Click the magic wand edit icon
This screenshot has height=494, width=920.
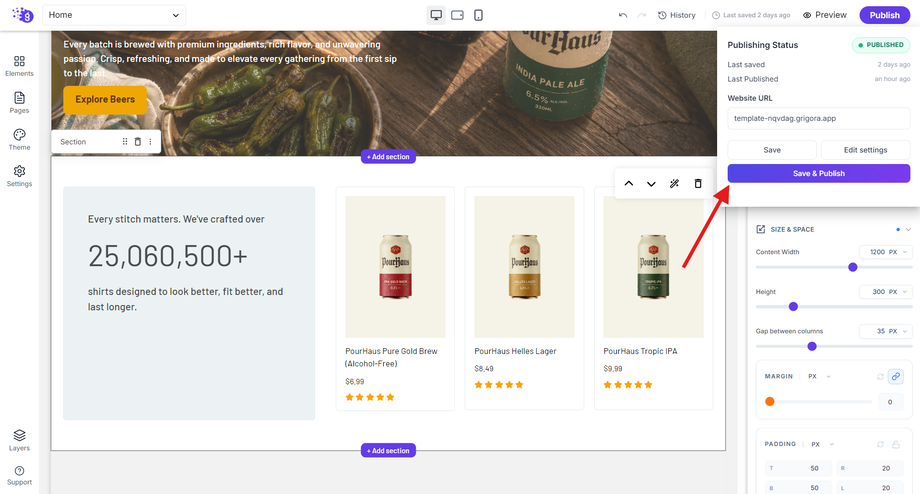[x=674, y=184]
